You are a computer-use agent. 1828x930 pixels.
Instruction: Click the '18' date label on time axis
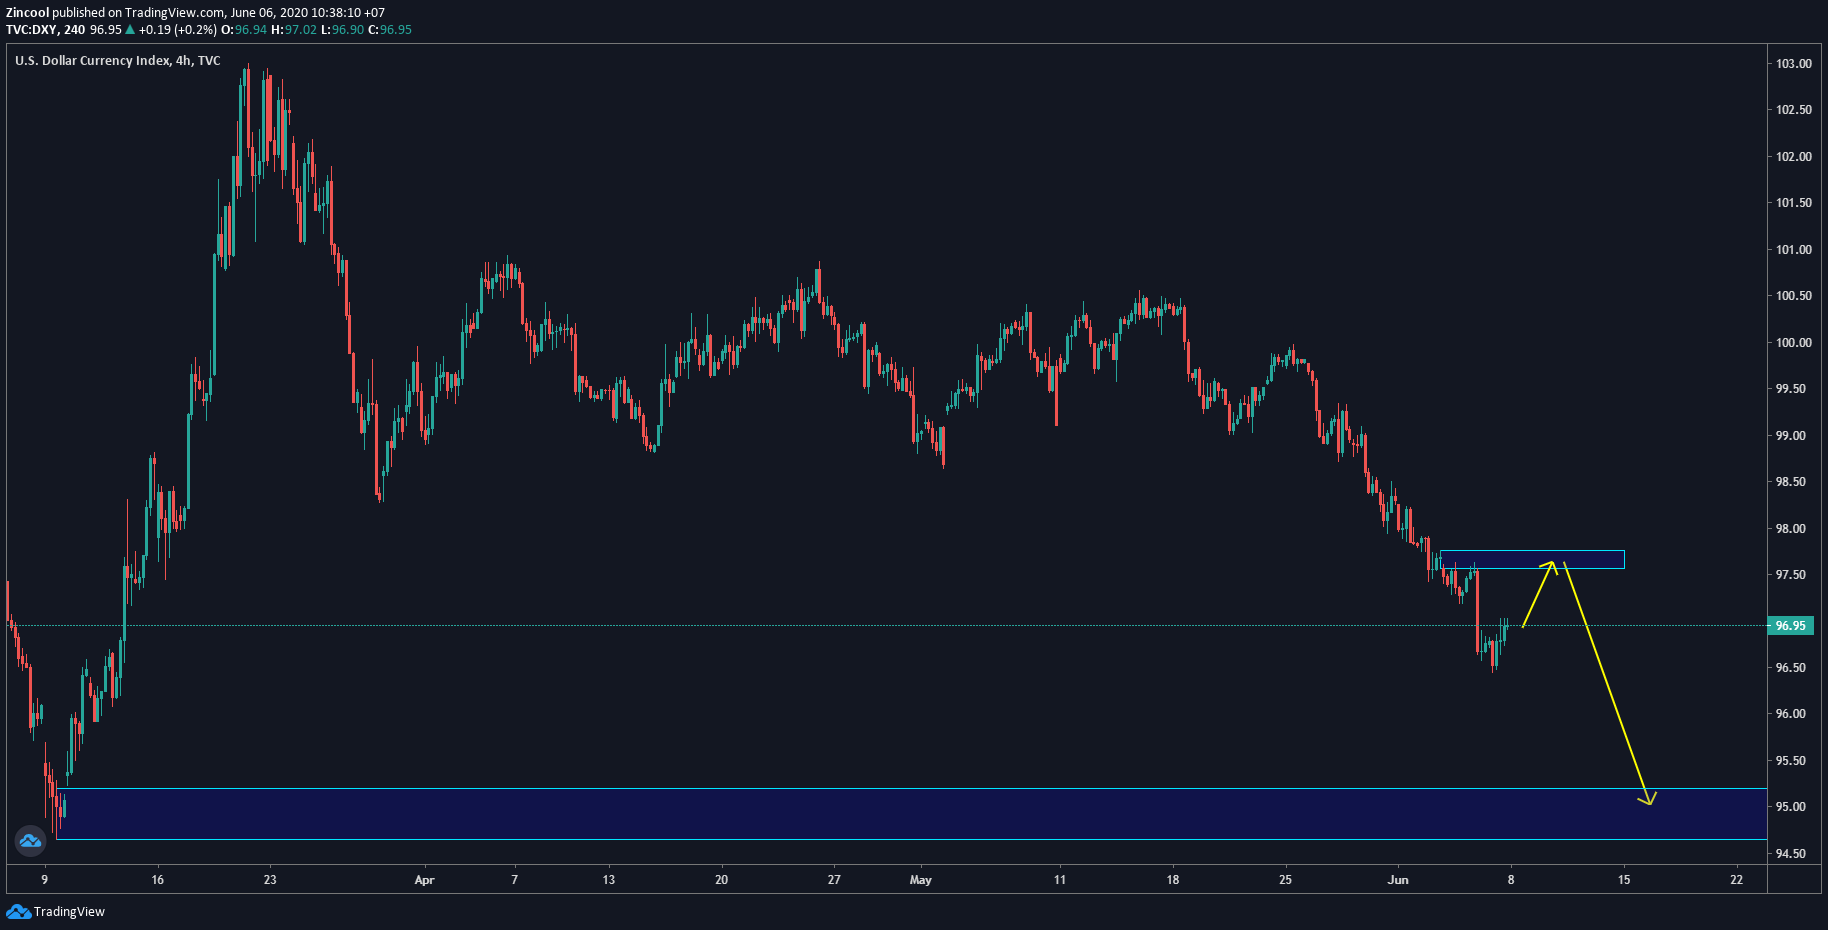[x=1173, y=880]
